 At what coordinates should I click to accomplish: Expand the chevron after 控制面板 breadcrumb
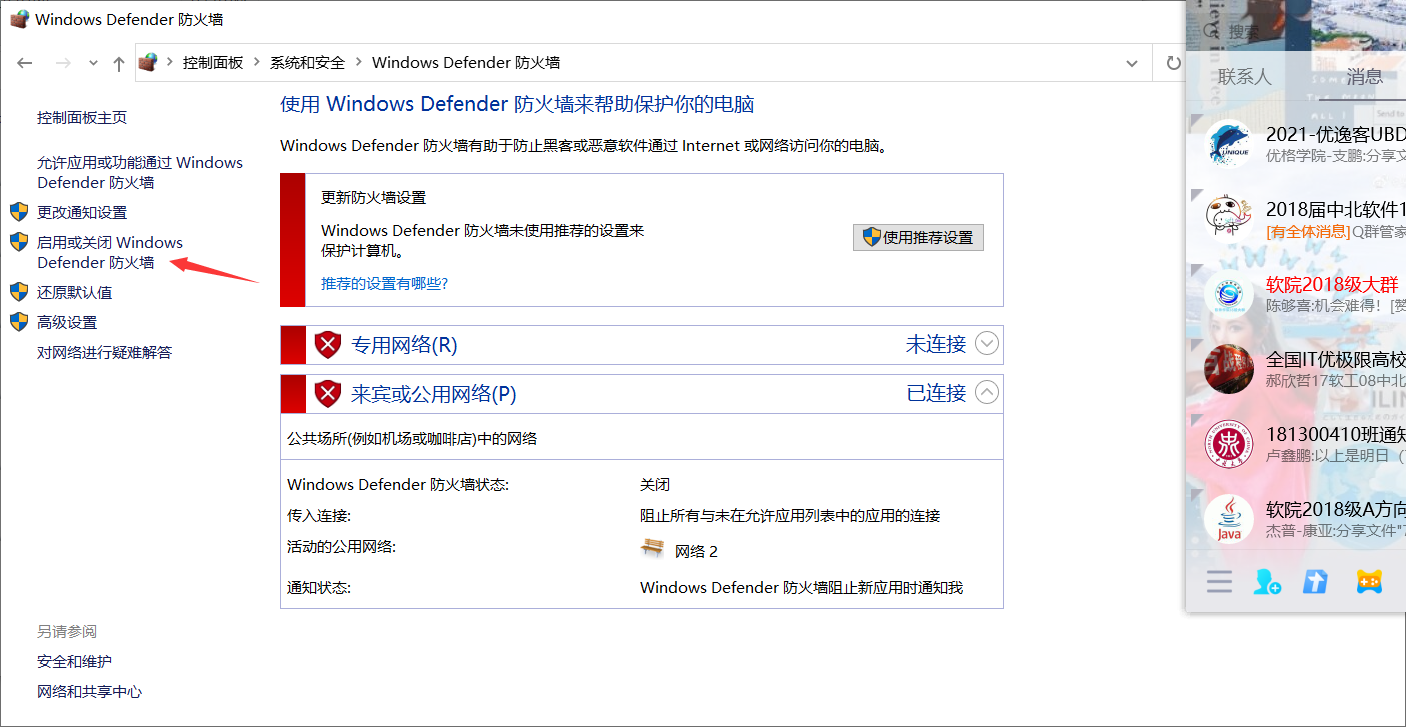coord(256,62)
